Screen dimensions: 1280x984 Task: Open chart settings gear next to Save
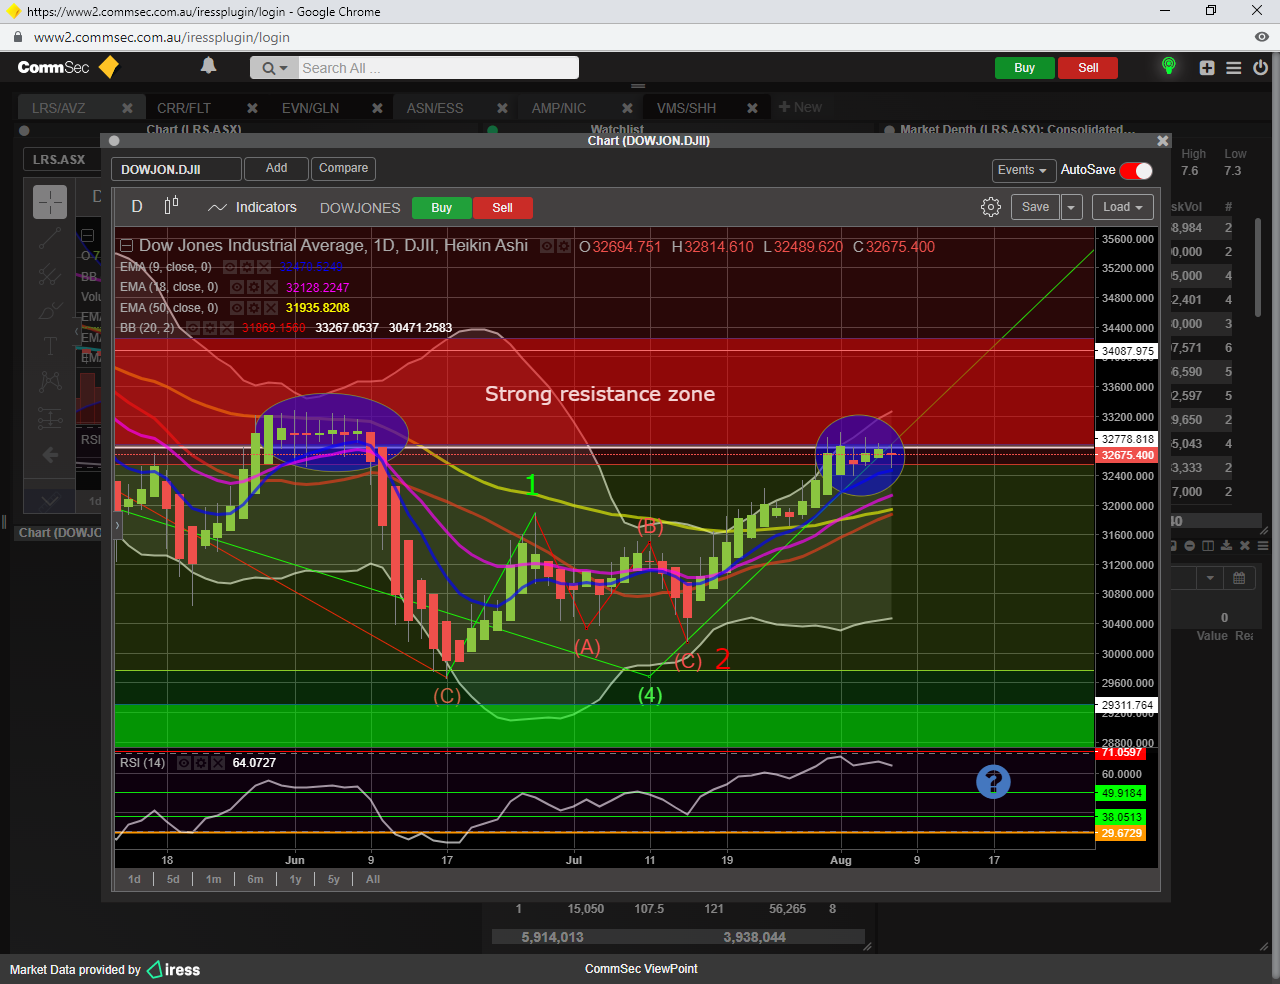tap(991, 207)
